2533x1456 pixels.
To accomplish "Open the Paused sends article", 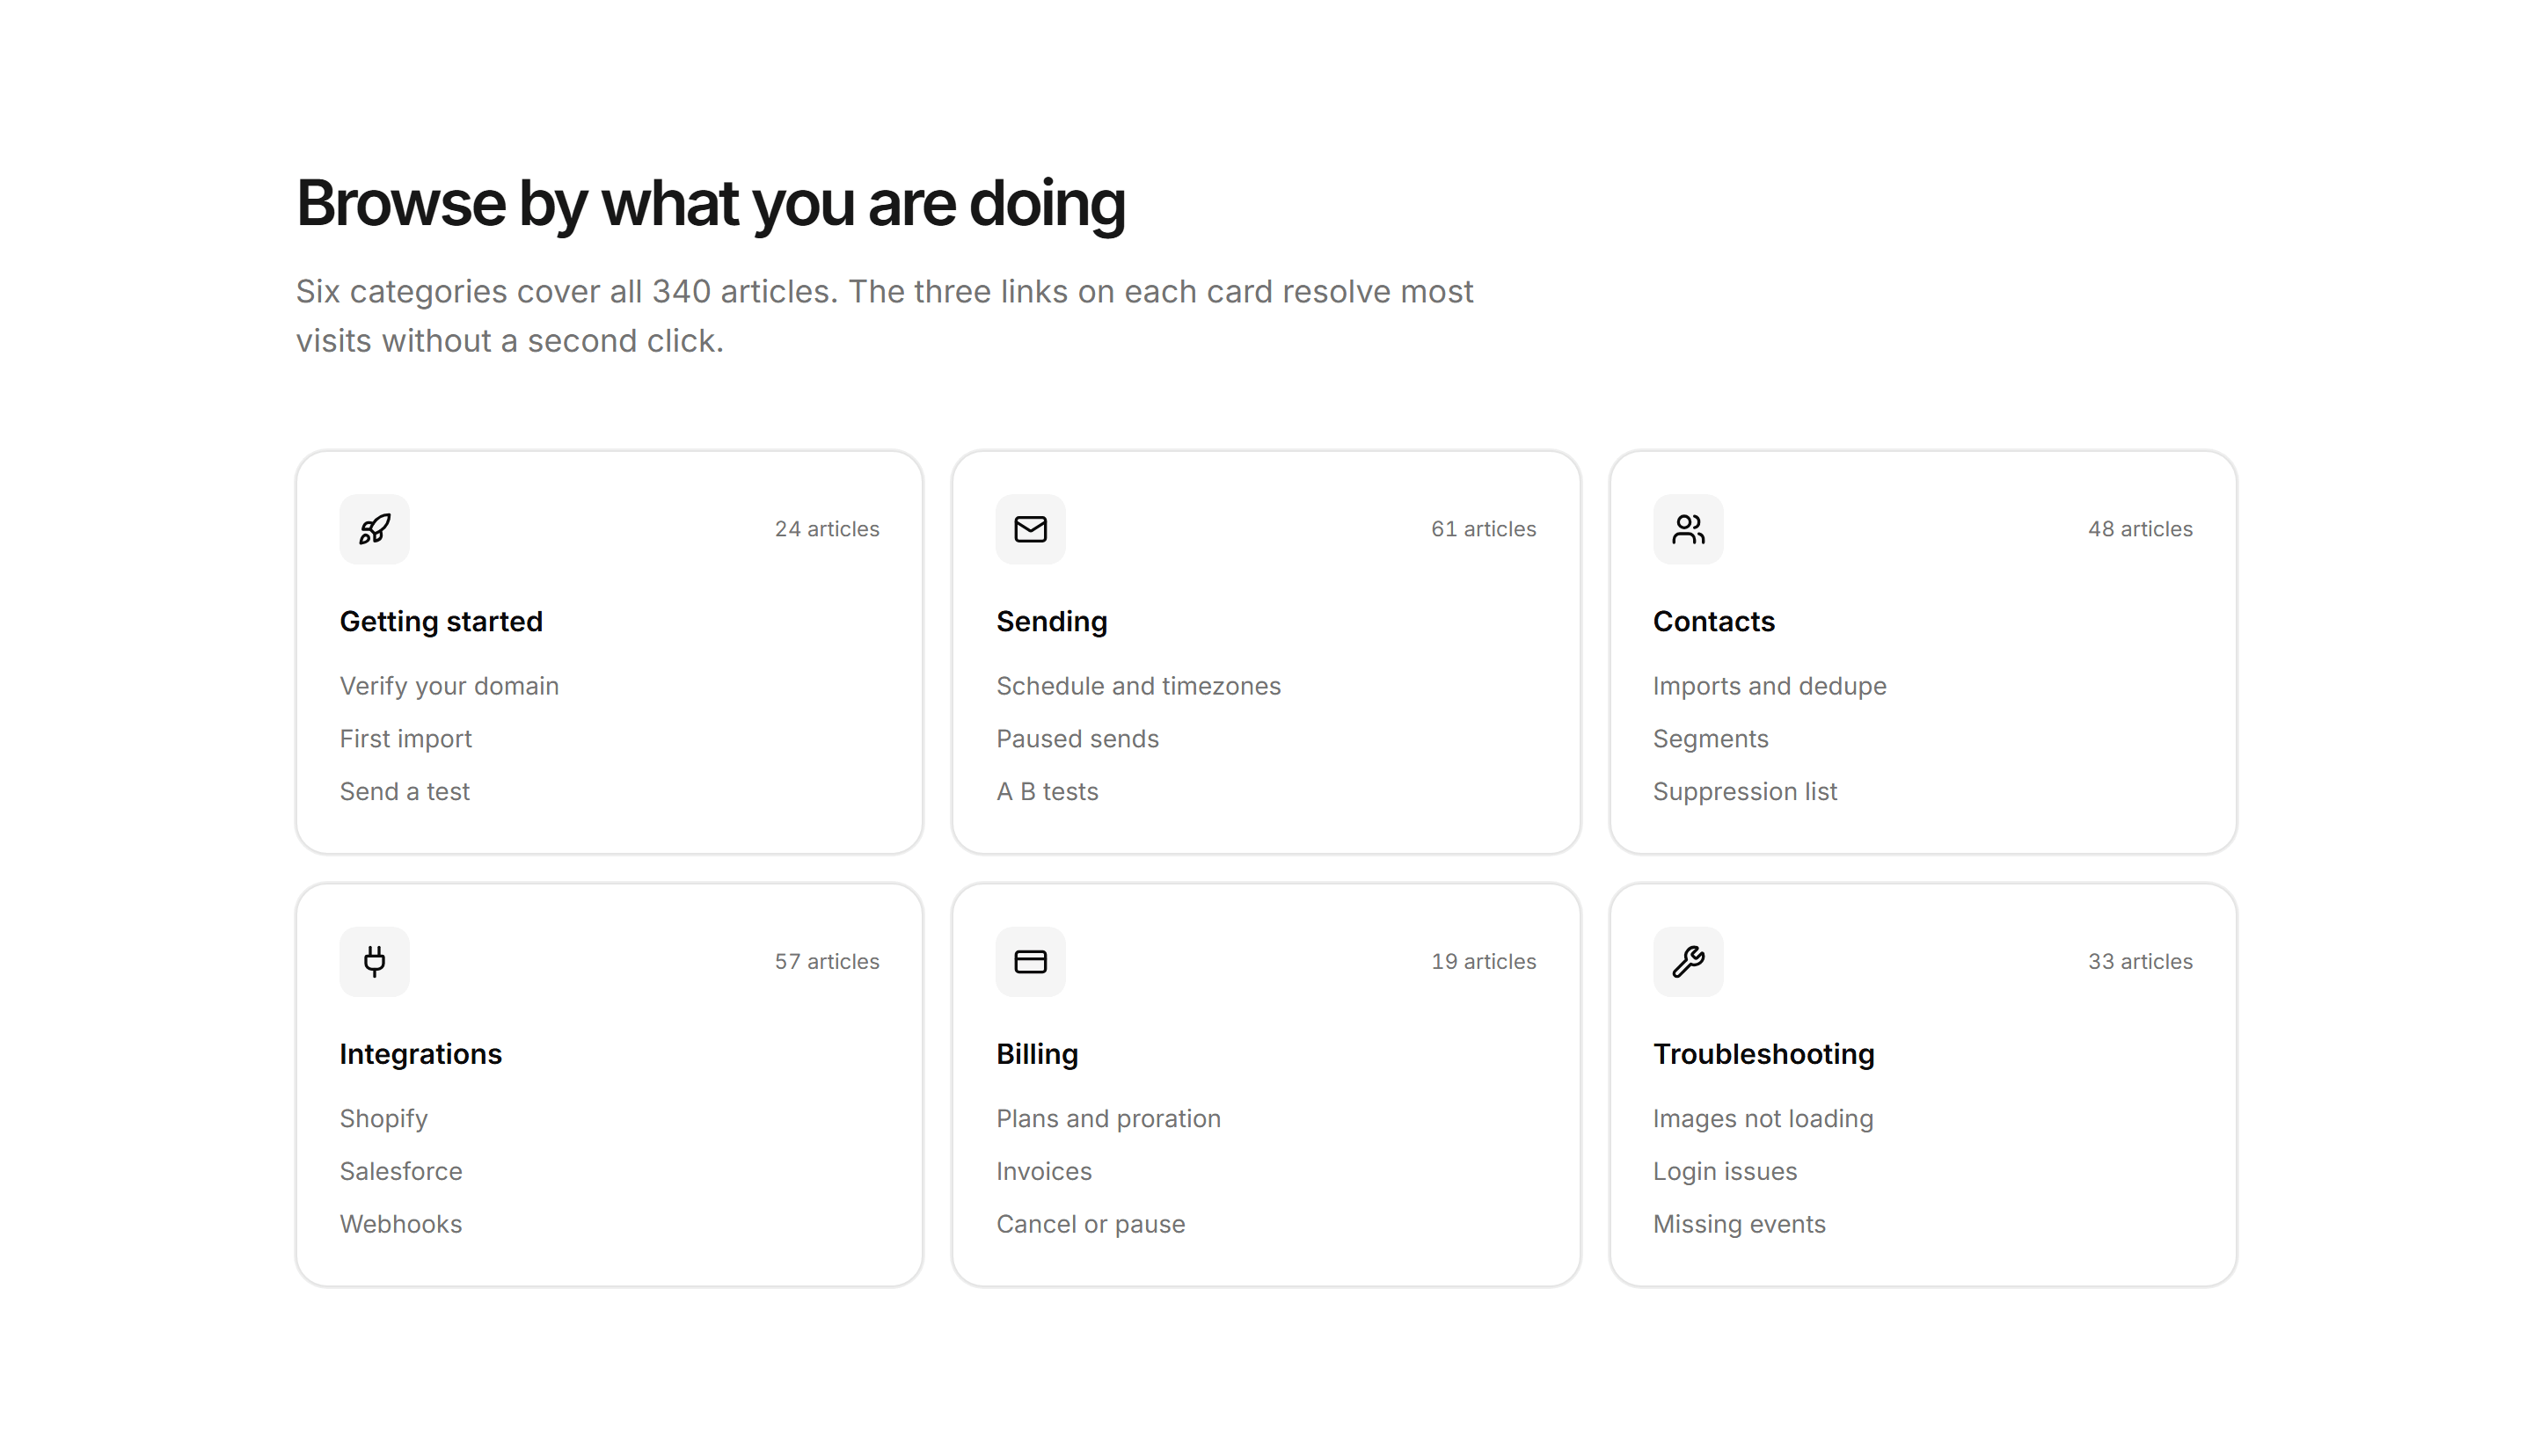I will [x=1077, y=738].
